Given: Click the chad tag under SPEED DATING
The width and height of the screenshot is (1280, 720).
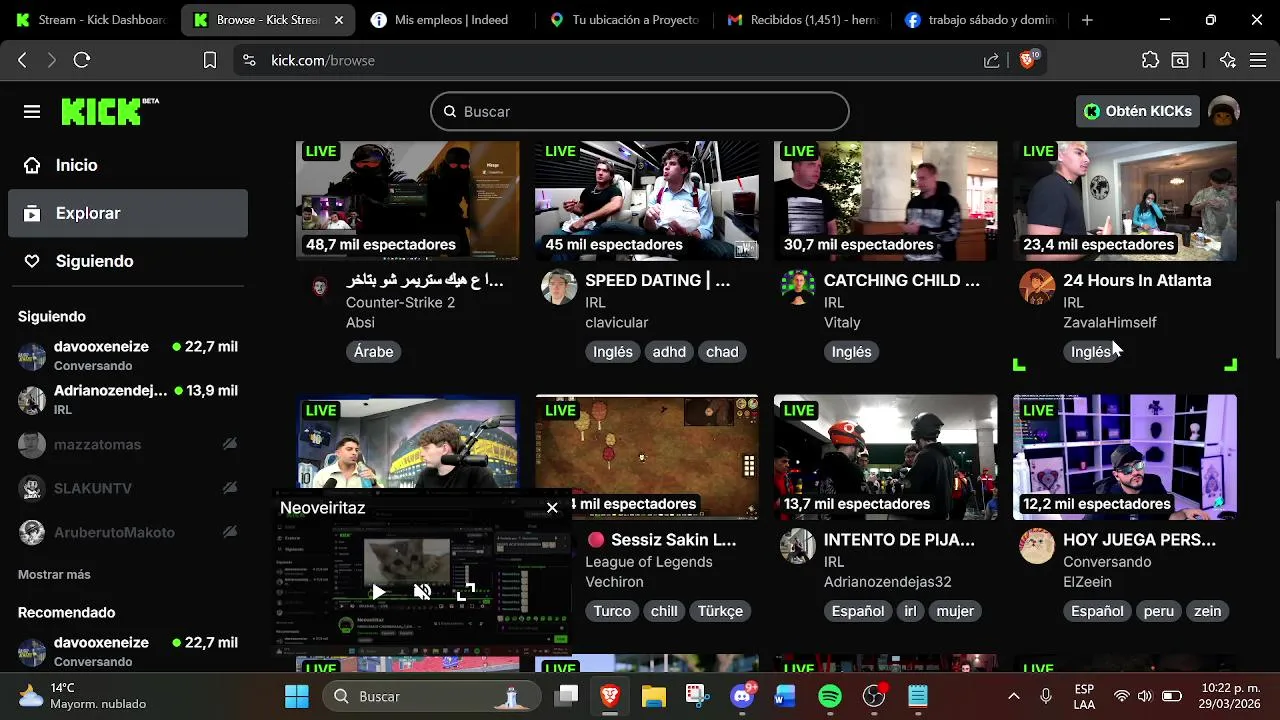Looking at the screenshot, I should (722, 352).
